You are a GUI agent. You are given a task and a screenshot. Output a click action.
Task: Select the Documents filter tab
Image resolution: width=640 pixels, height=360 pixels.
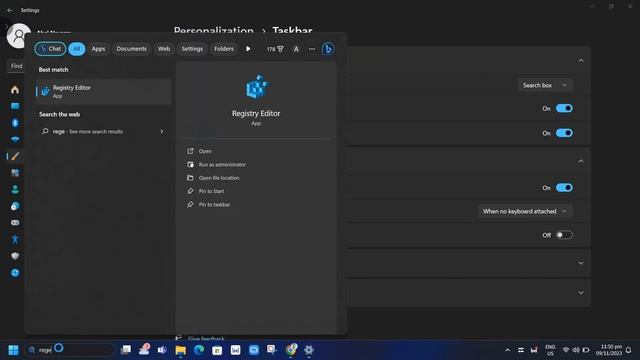tap(131, 49)
